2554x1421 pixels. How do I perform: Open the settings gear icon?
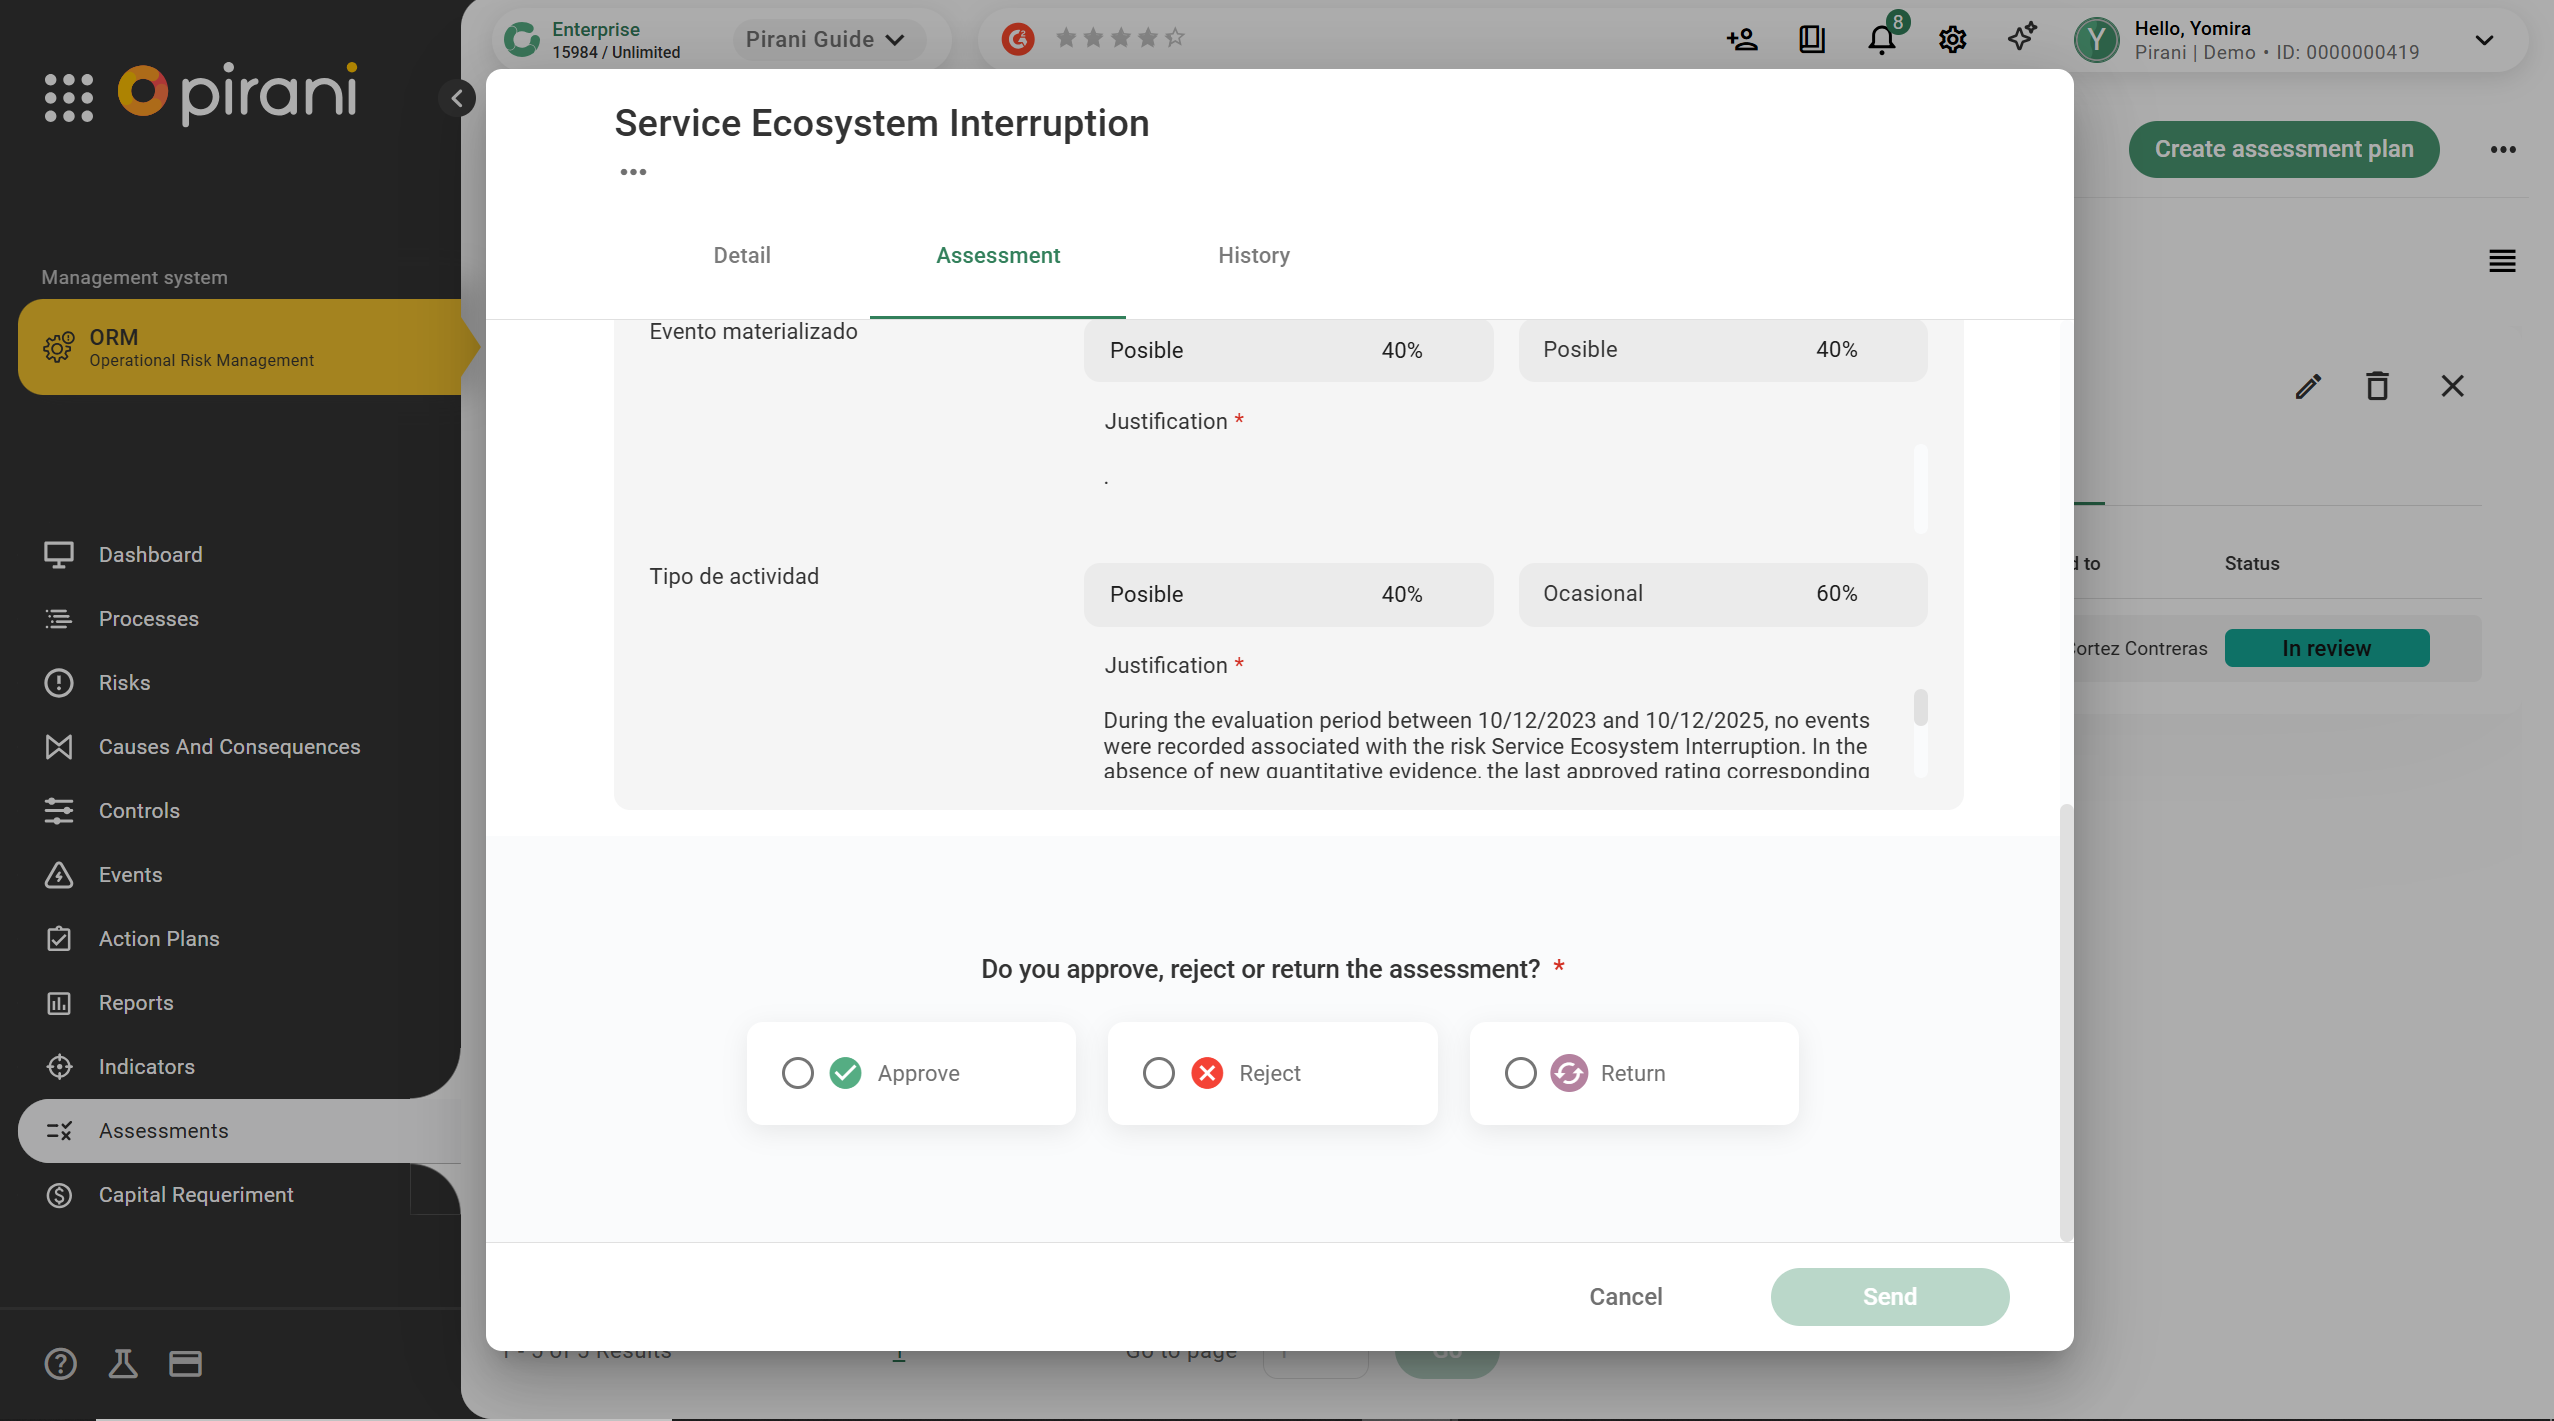click(1952, 40)
